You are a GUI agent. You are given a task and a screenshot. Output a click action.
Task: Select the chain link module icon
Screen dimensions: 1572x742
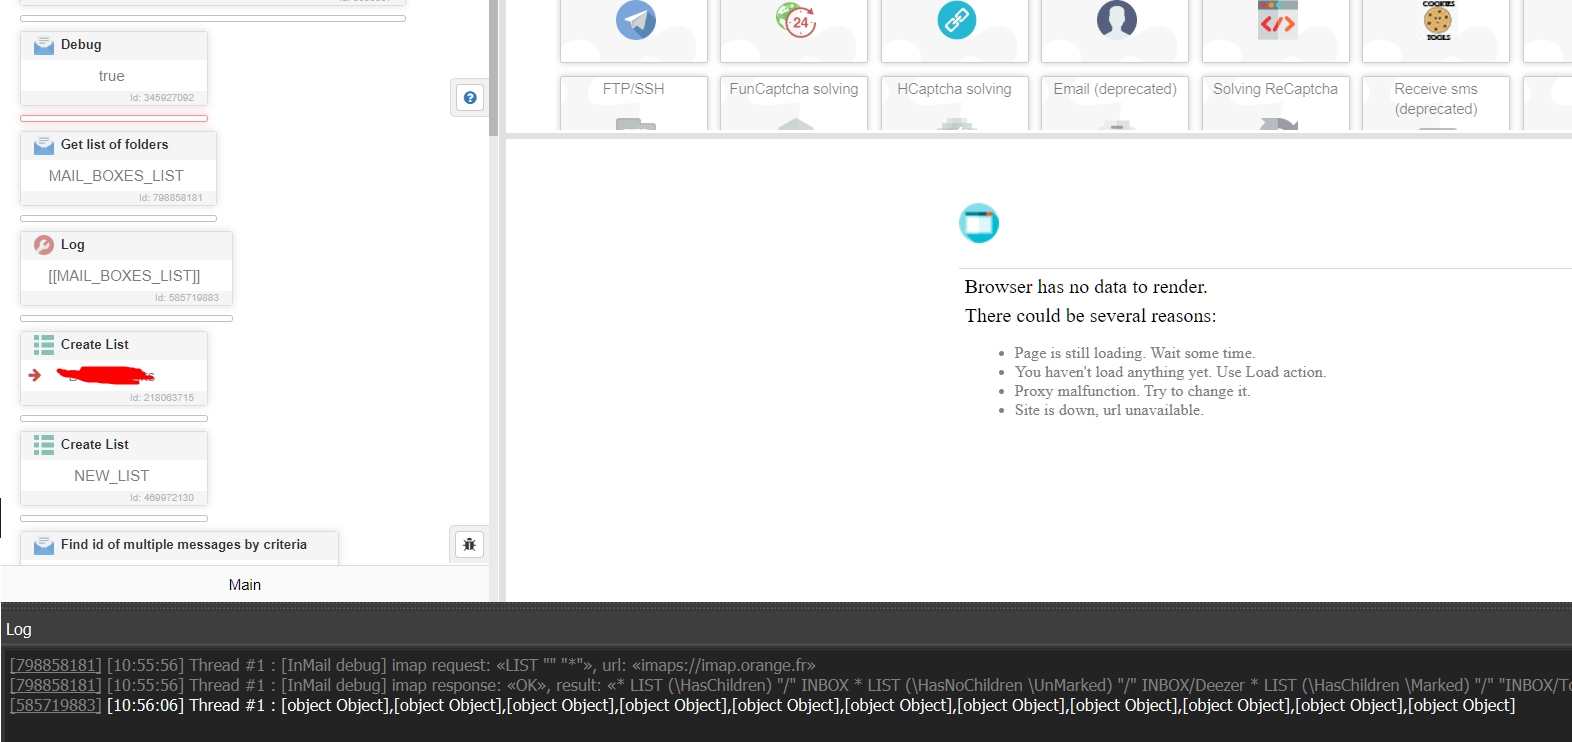click(x=956, y=20)
